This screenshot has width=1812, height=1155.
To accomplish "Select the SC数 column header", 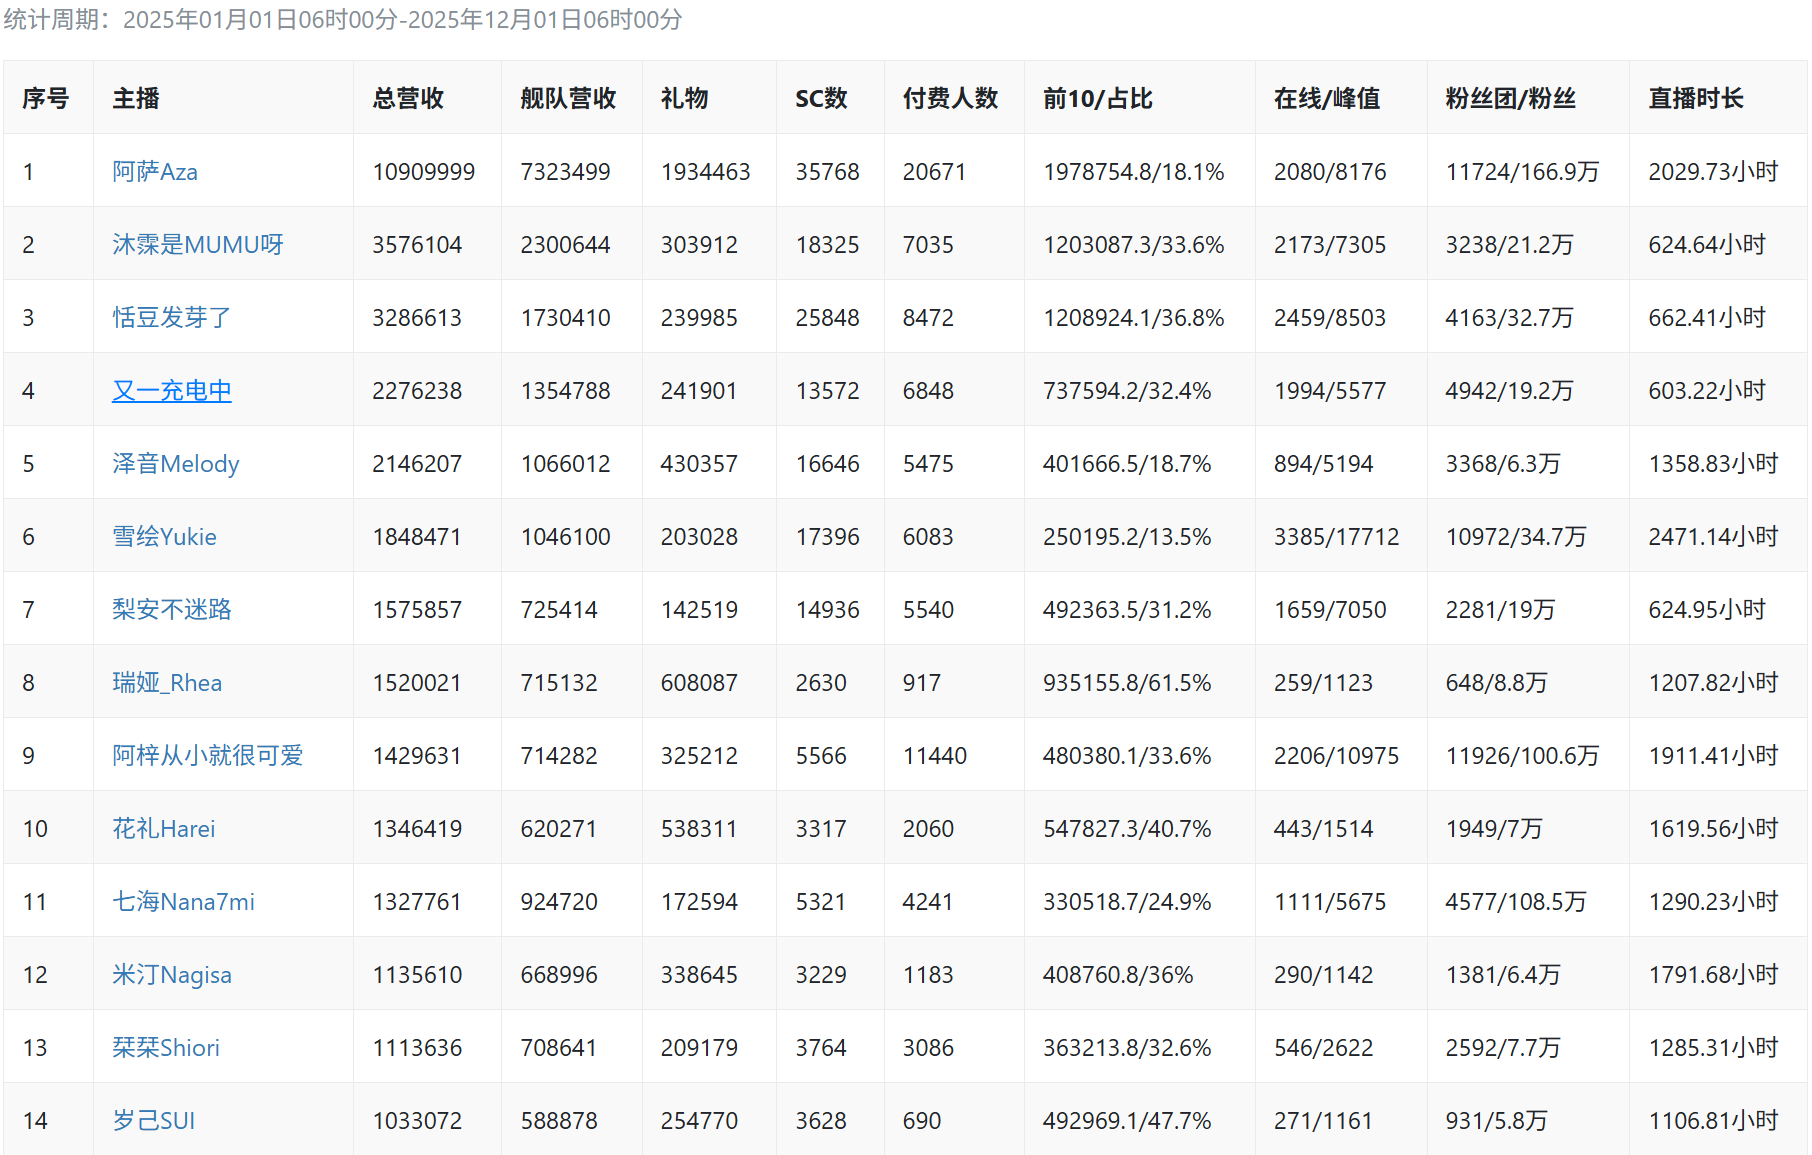I will (820, 98).
